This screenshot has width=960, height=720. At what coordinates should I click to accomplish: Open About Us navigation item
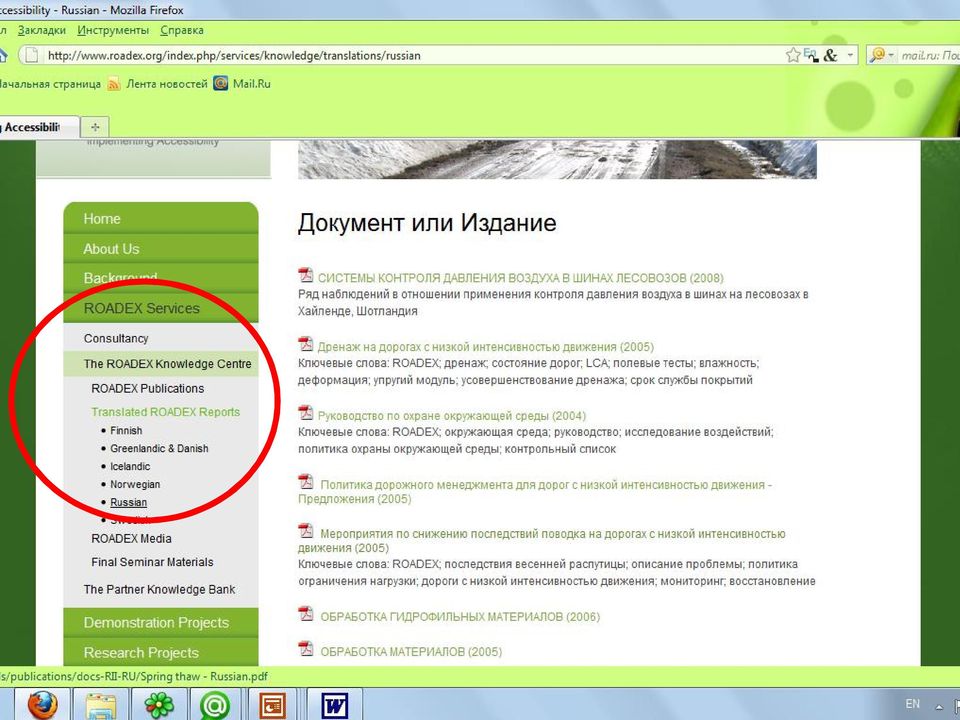(160, 249)
